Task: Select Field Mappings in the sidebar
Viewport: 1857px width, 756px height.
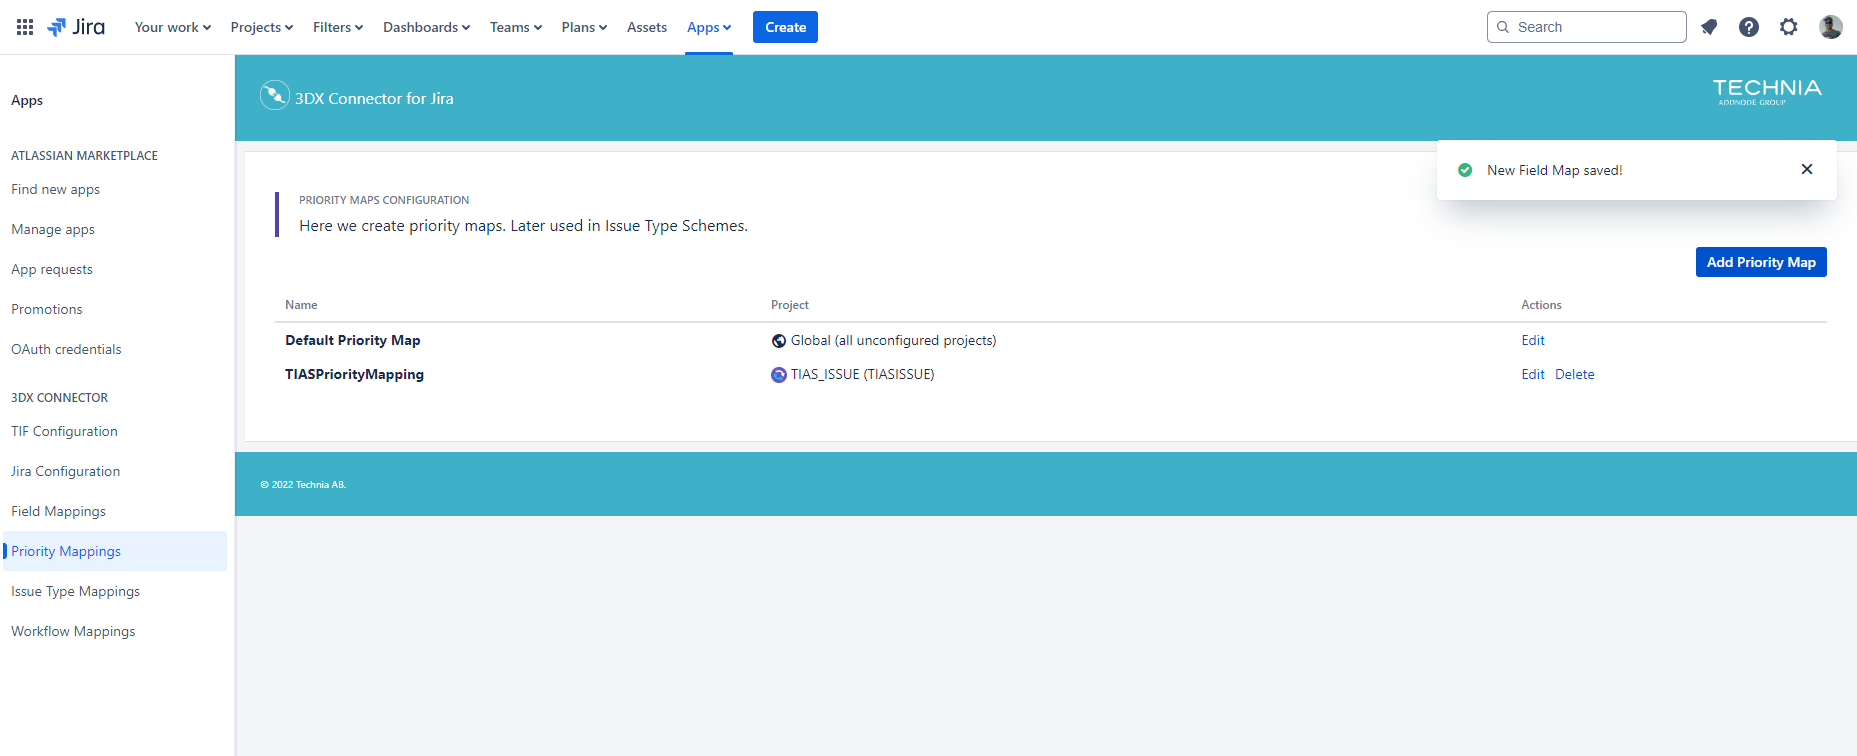Action: (58, 511)
